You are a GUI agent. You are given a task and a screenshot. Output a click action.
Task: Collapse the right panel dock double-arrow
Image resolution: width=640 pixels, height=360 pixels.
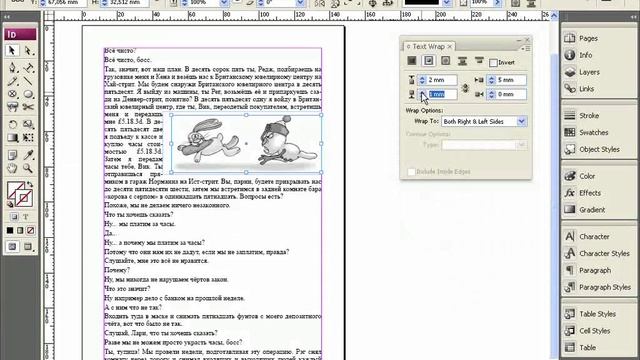[633, 17]
